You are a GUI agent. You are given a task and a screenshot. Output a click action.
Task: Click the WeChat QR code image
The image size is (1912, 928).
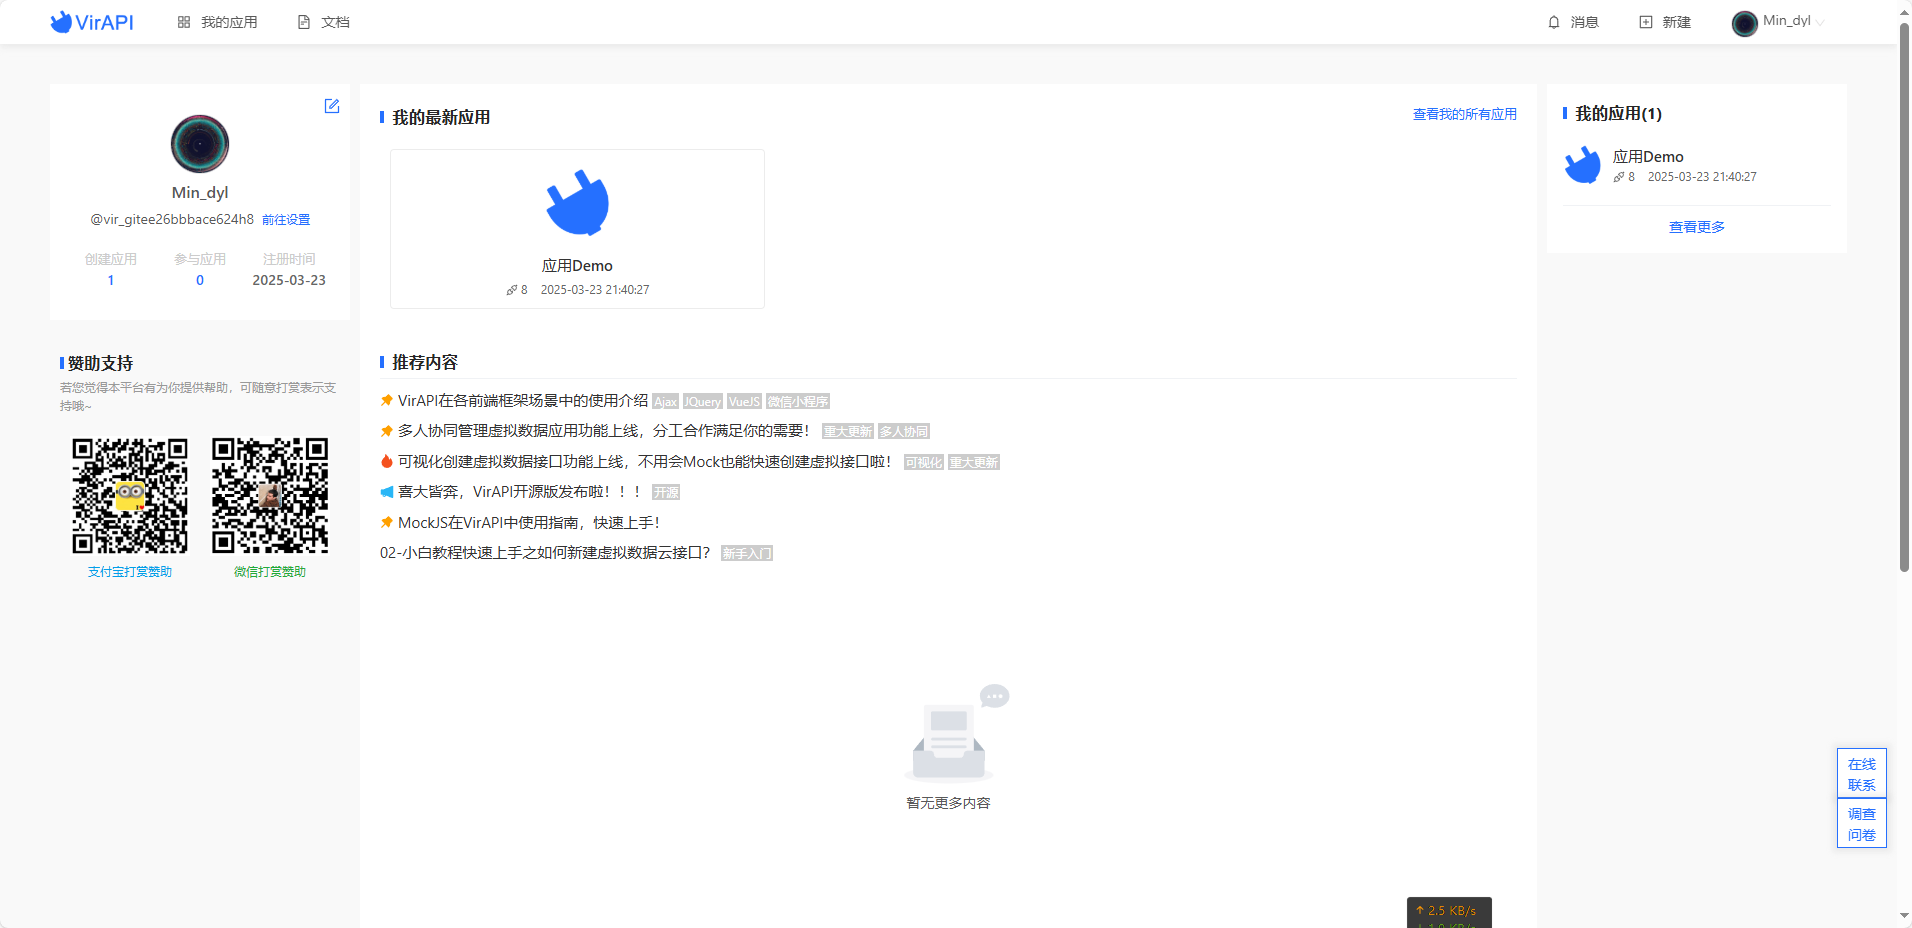pyautogui.click(x=270, y=495)
